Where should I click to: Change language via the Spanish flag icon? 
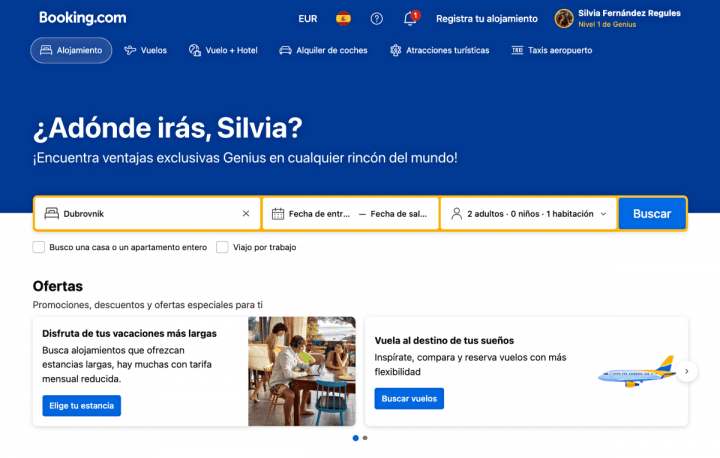click(343, 19)
